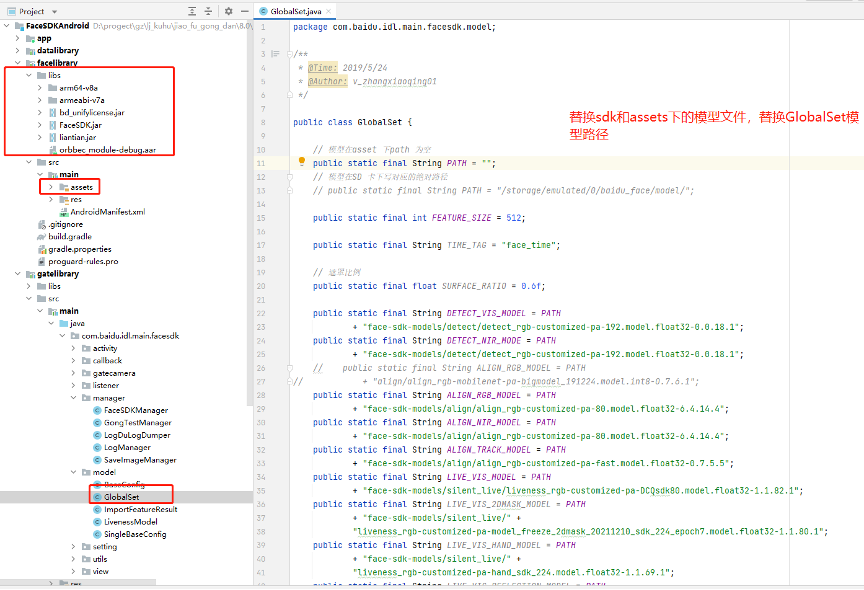Click FEATURE_SIZE constant on line 15
Image resolution: width=864 pixels, height=590 pixels.
tap(461, 218)
